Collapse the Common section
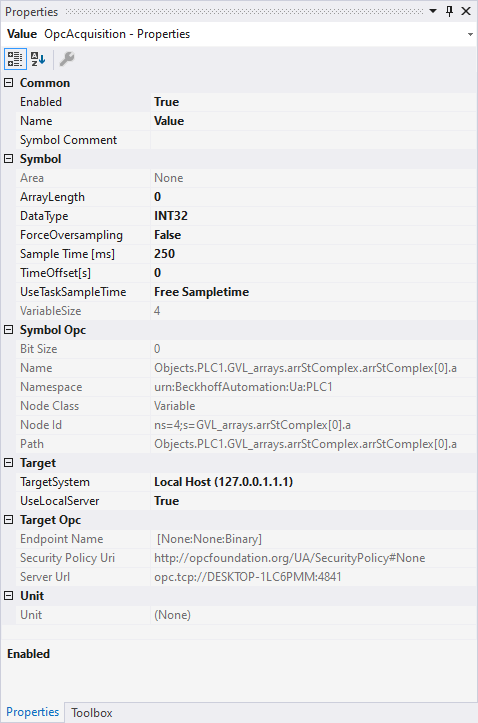This screenshot has height=723, width=478. [8, 83]
